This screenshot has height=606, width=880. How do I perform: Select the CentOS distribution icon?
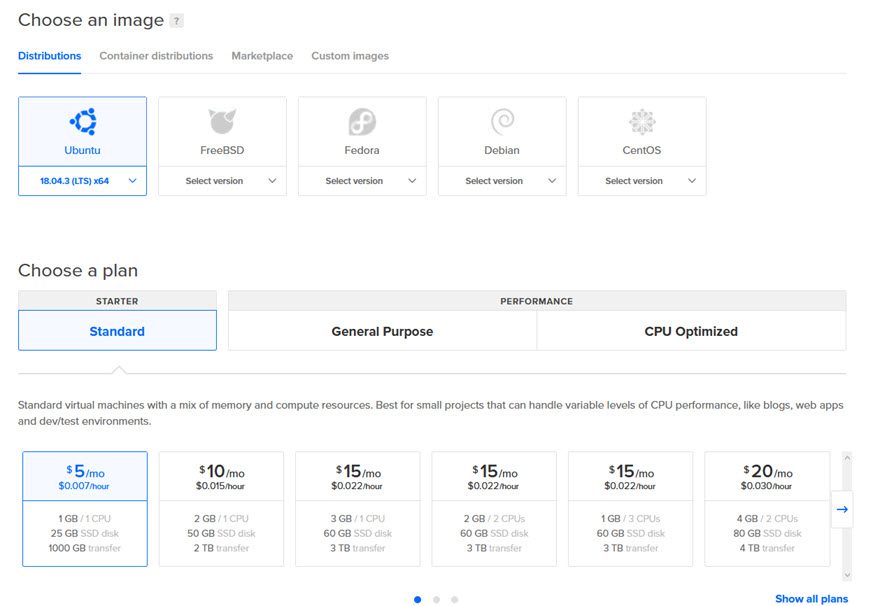tap(642, 122)
